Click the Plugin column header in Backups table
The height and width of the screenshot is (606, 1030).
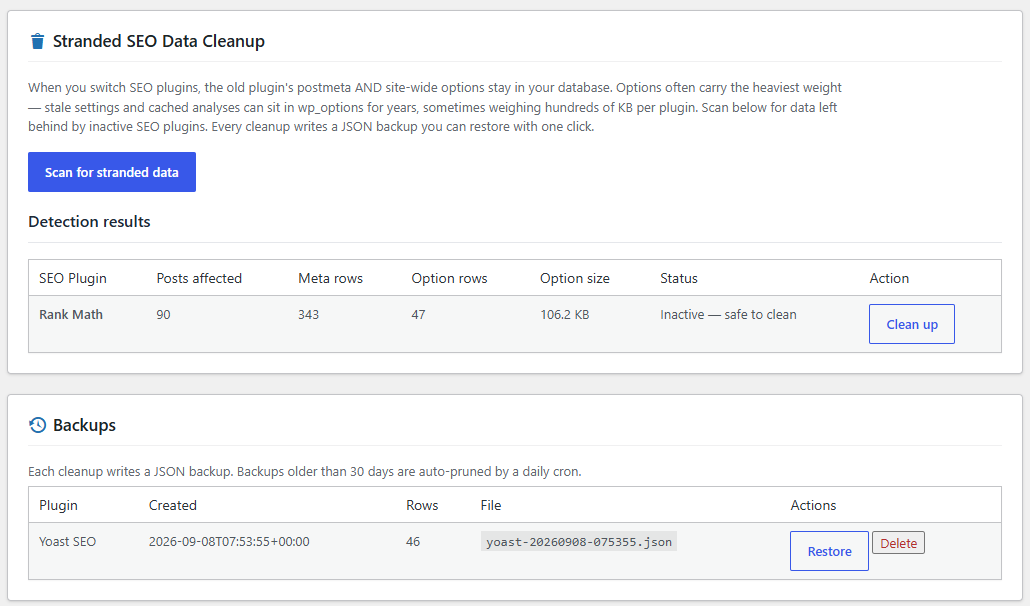click(58, 506)
